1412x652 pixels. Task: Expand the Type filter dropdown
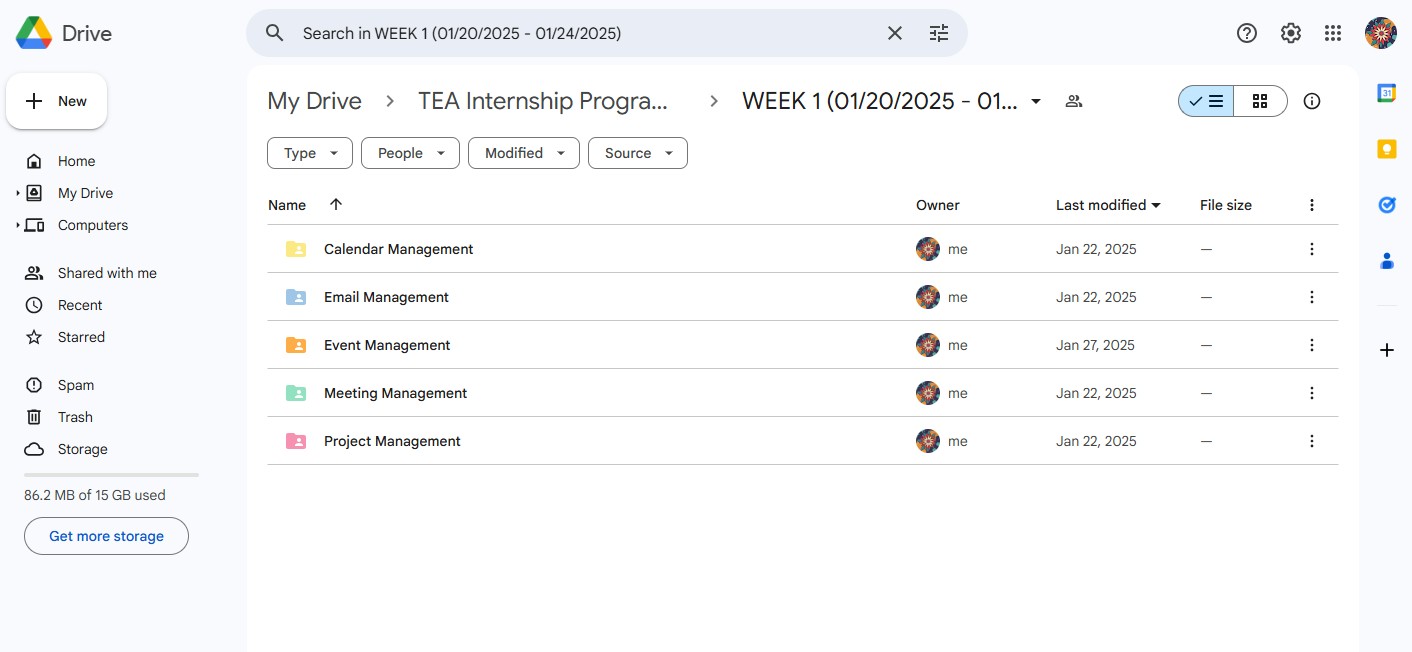click(x=310, y=153)
